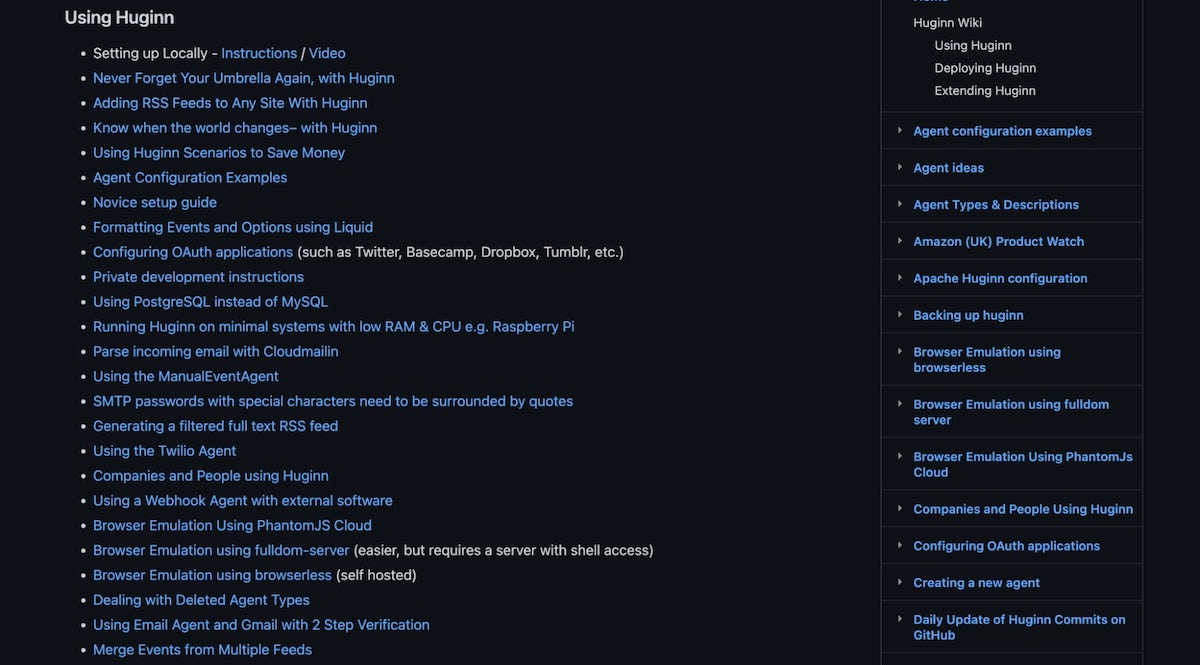Open Agent ideas sidebar page

(948, 168)
